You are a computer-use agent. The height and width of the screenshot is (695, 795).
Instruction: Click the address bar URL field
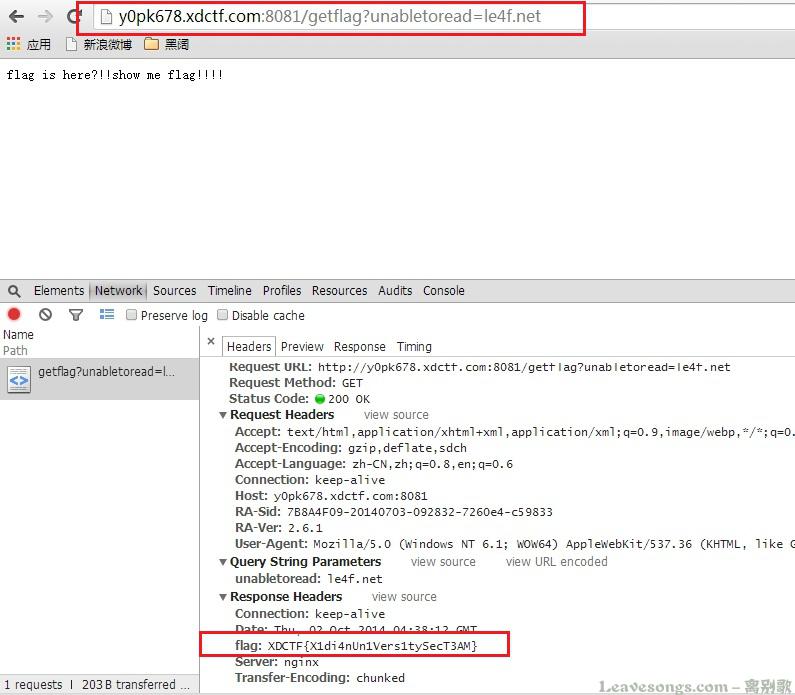pos(330,17)
